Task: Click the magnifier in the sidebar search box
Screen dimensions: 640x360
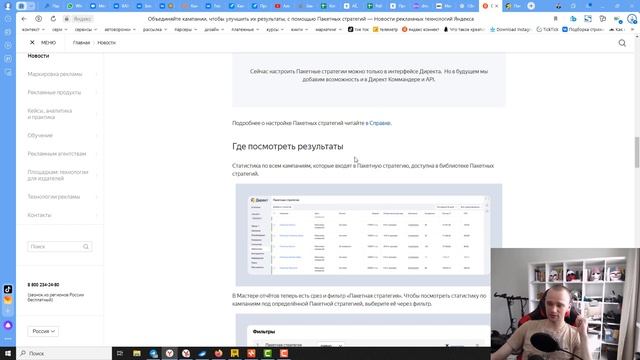Action: pyautogui.click(x=86, y=247)
